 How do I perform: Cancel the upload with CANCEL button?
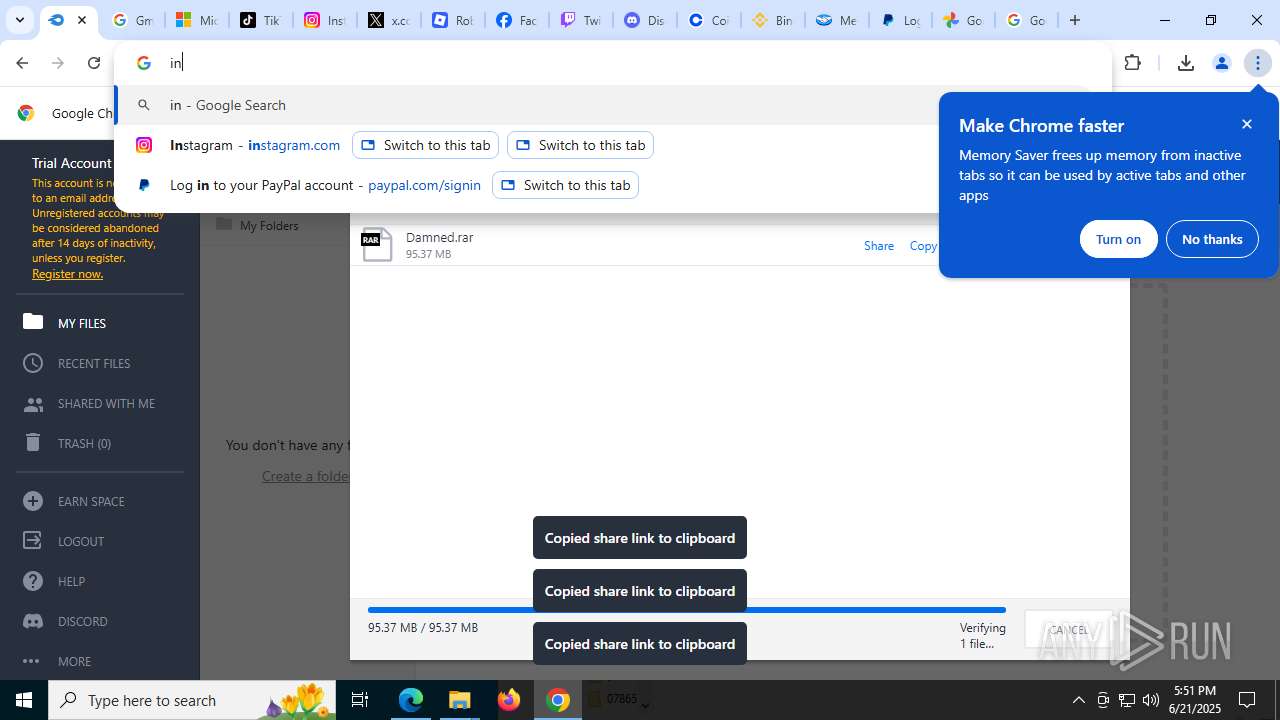(x=1068, y=630)
